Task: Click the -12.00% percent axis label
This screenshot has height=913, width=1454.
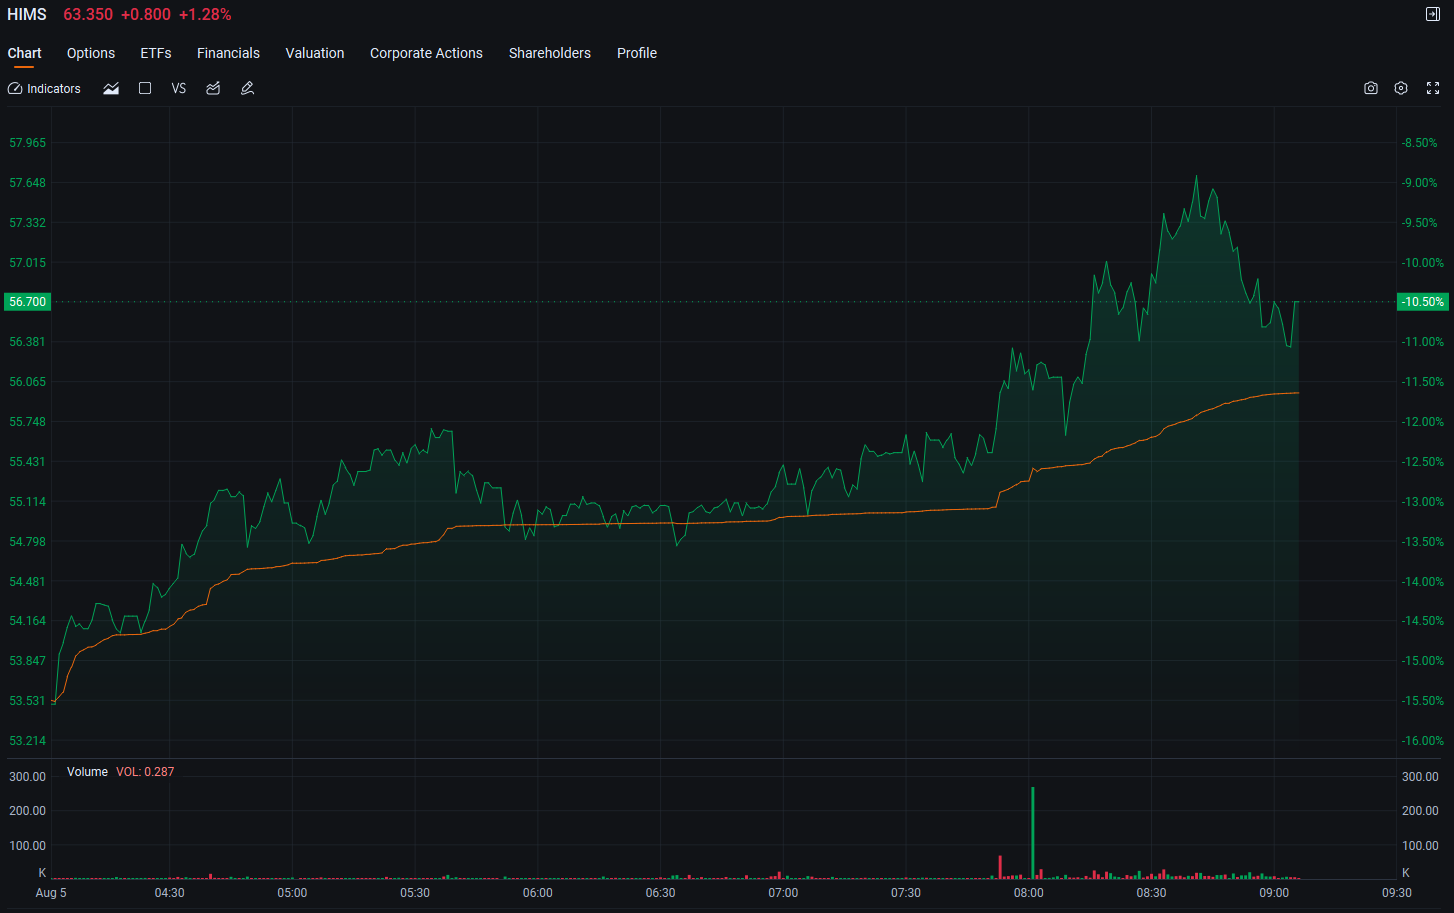Action: [x=1423, y=422]
